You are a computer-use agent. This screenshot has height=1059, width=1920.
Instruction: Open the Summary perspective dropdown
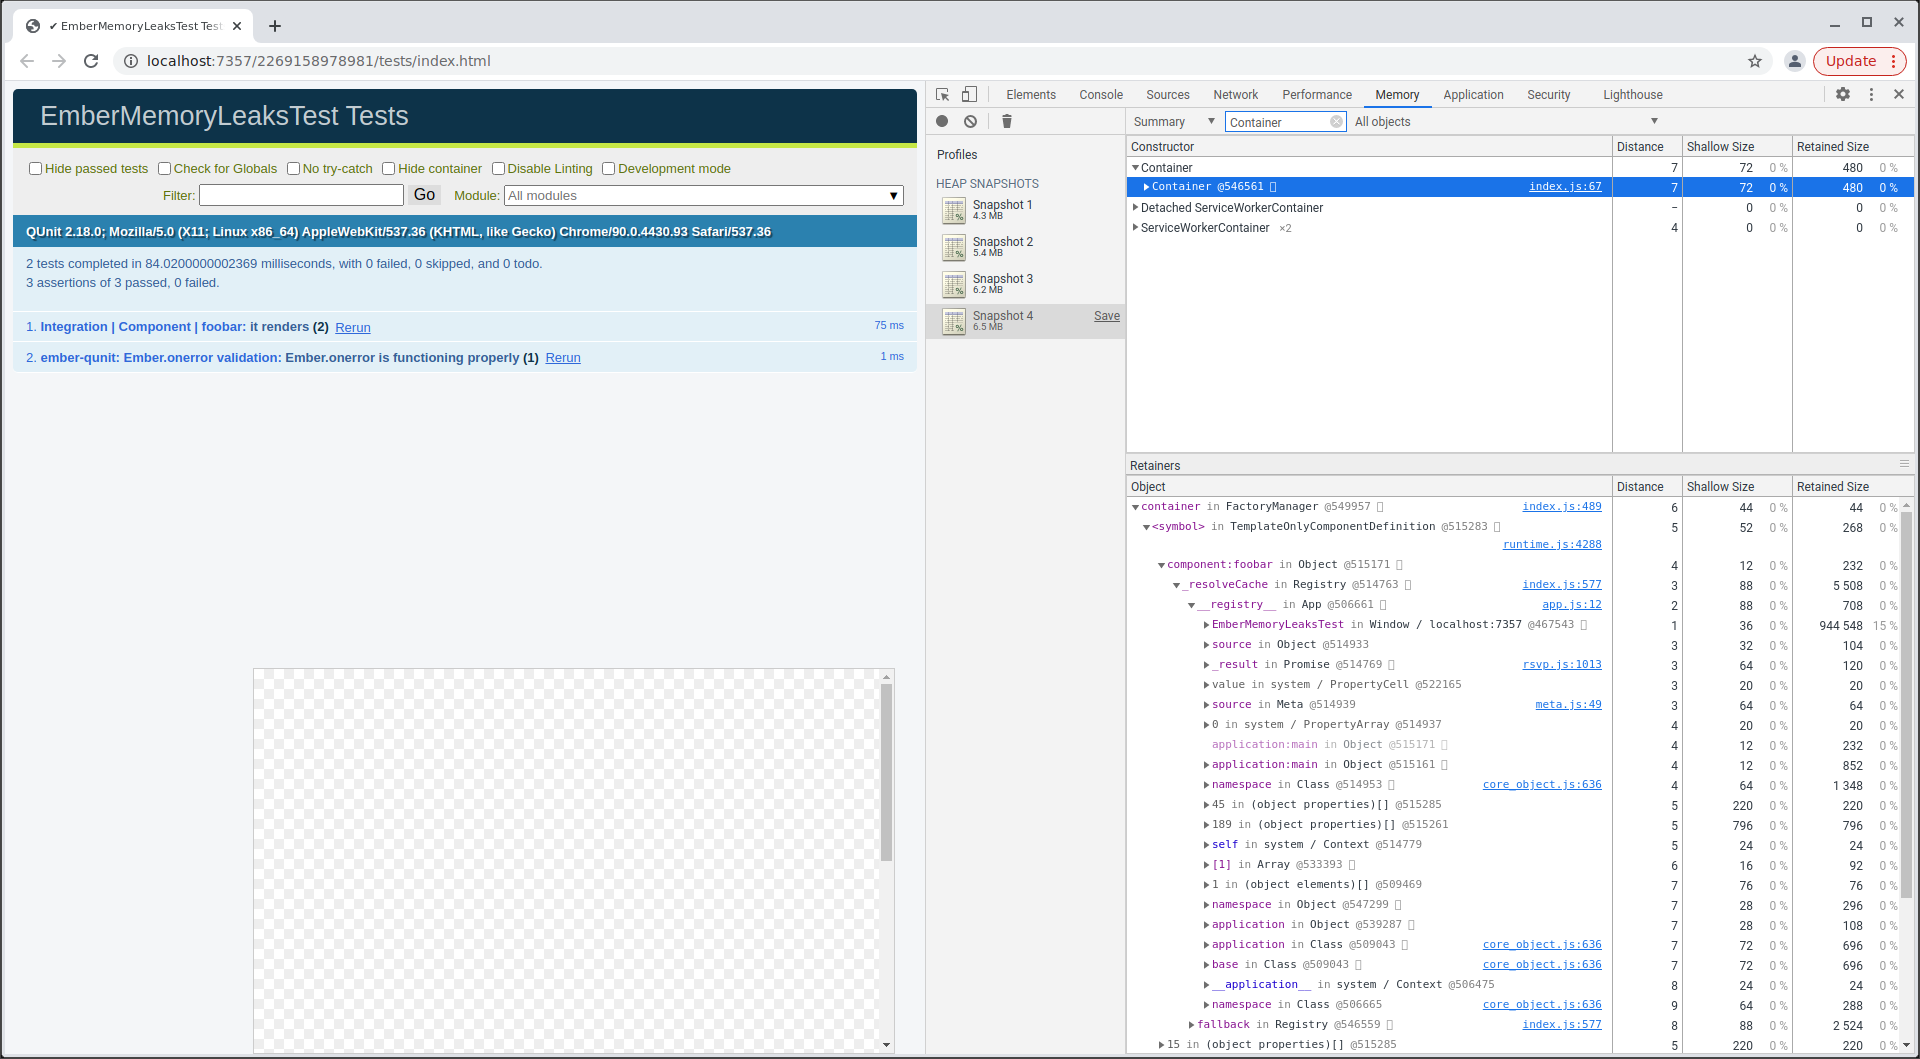[x=1174, y=122]
